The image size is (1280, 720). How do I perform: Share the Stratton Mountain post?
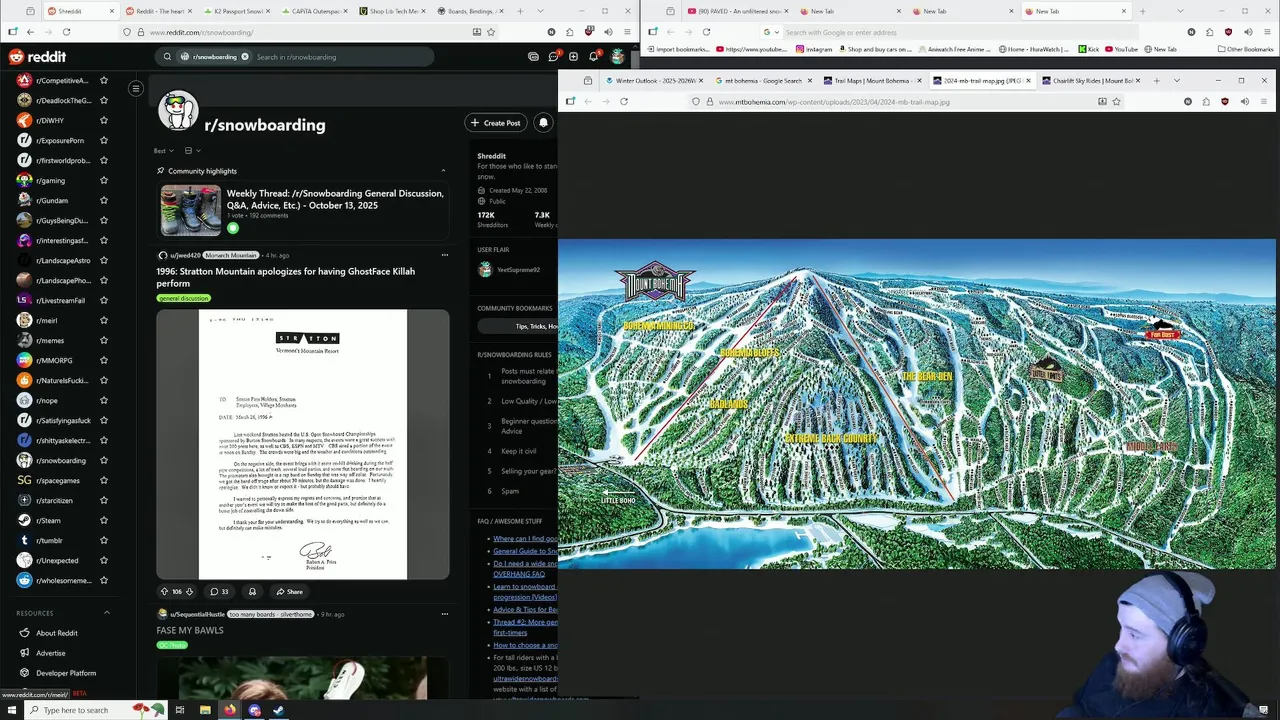[x=289, y=592]
